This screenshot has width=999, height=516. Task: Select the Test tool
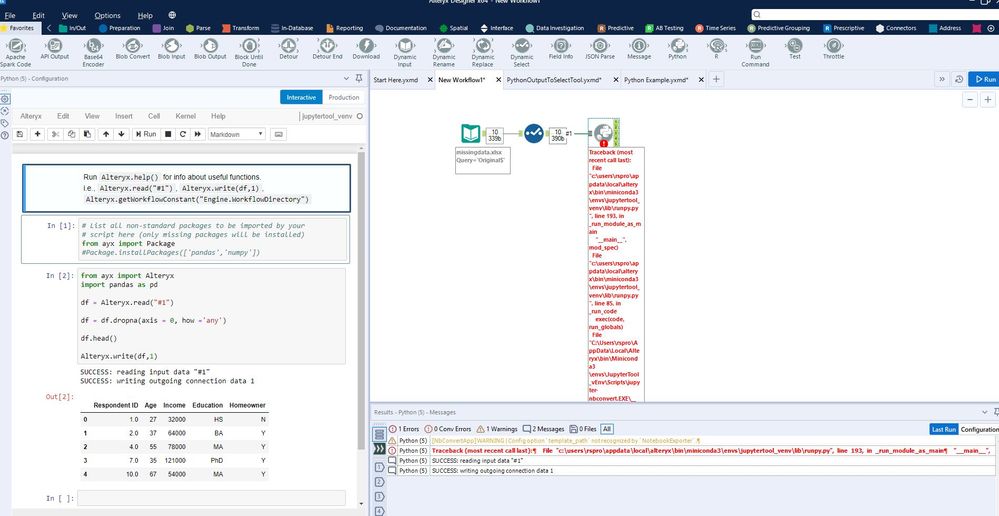click(794, 49)
